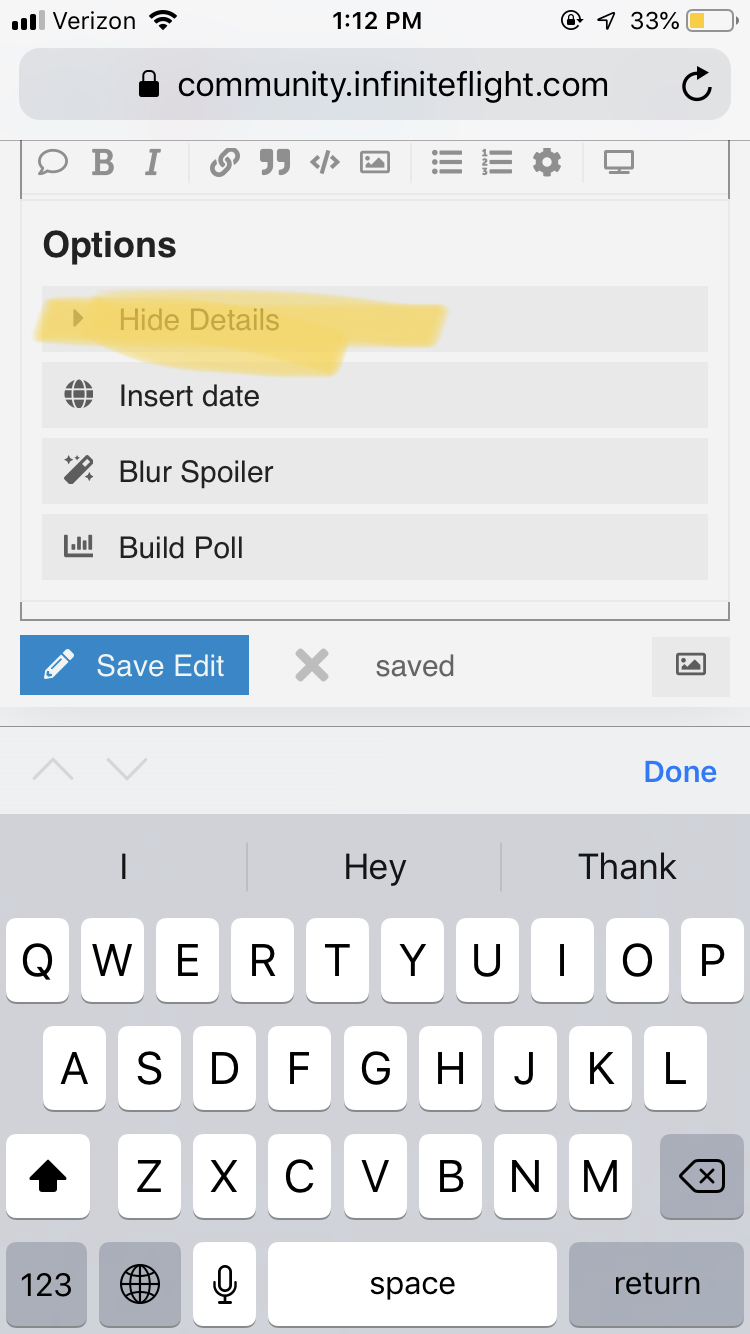The height and width of the screenshot is (1334, 750).
Task: Insert a hyperlink with the chain icon
Action: [224, 162]
